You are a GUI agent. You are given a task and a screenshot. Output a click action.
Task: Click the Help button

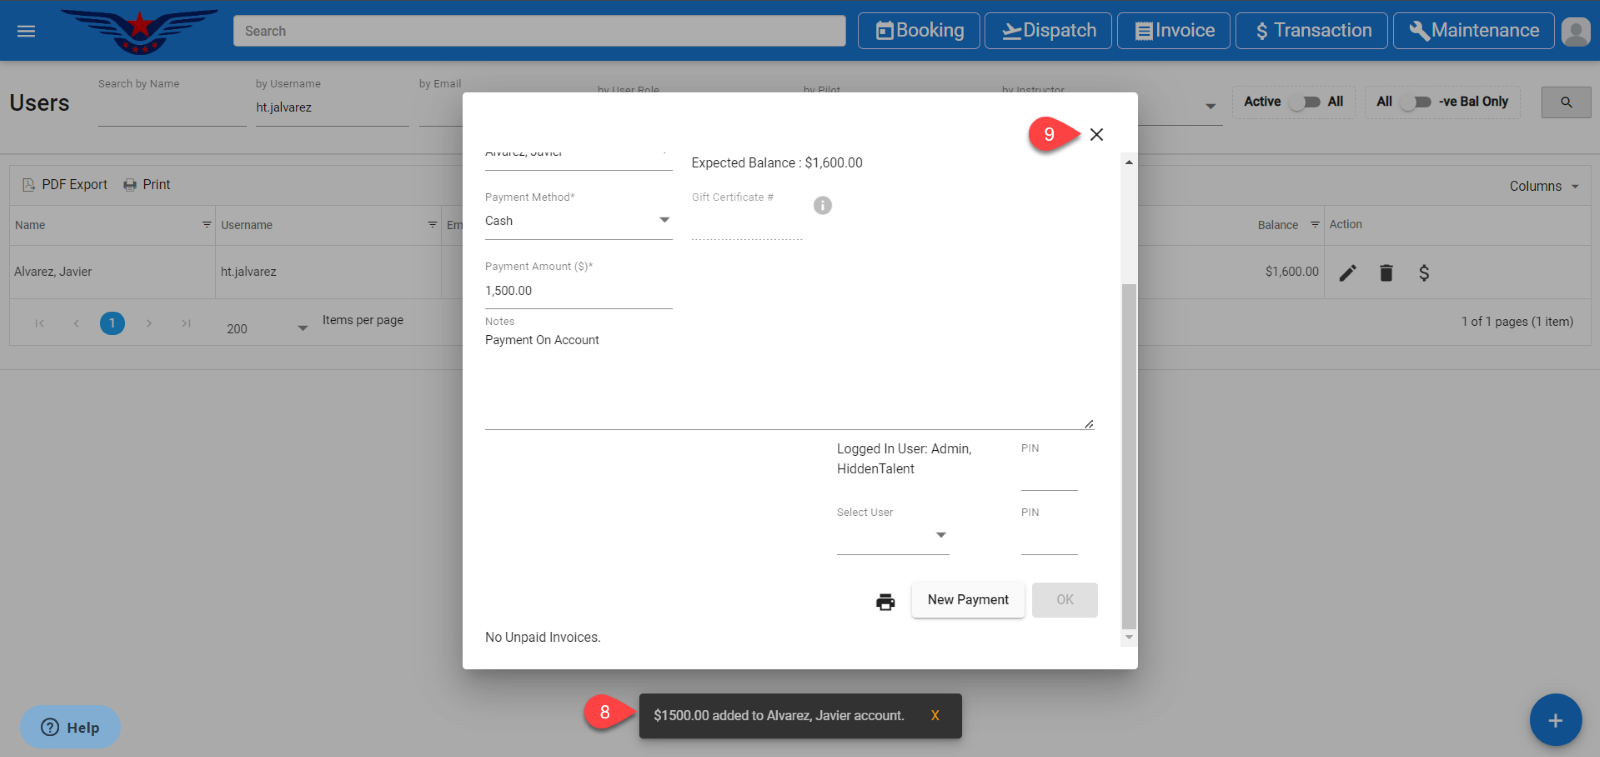pos(70,727)
